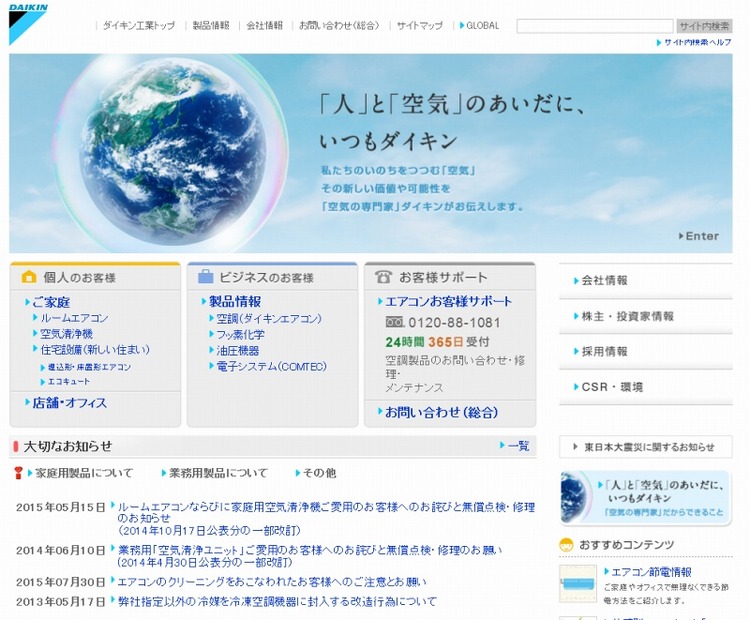Click the date 2013年05月17日
Screen dimensions: 750x620
point(60,602)
